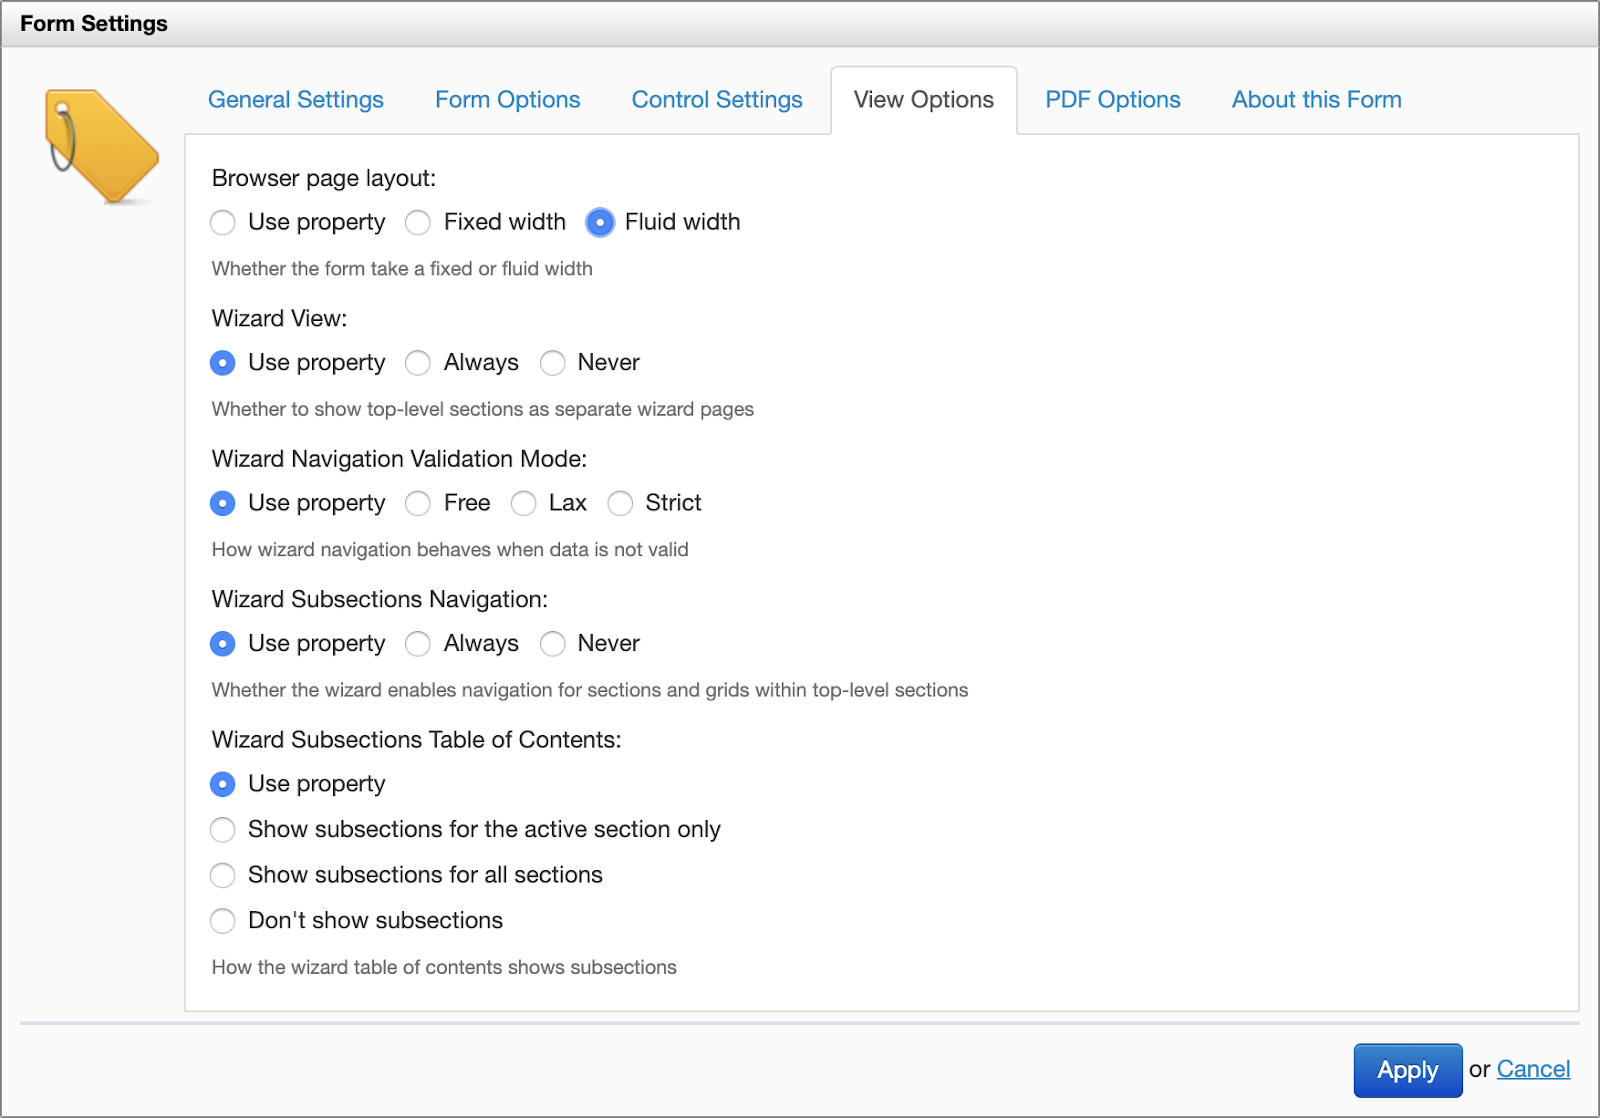
Task: Choose Strict validation mode
Action: tap(620, 503)
